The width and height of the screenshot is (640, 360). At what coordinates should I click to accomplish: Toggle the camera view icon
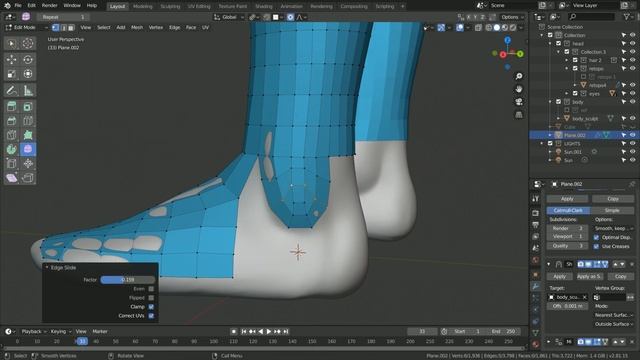pyautogui.click(x=519, y=102)
